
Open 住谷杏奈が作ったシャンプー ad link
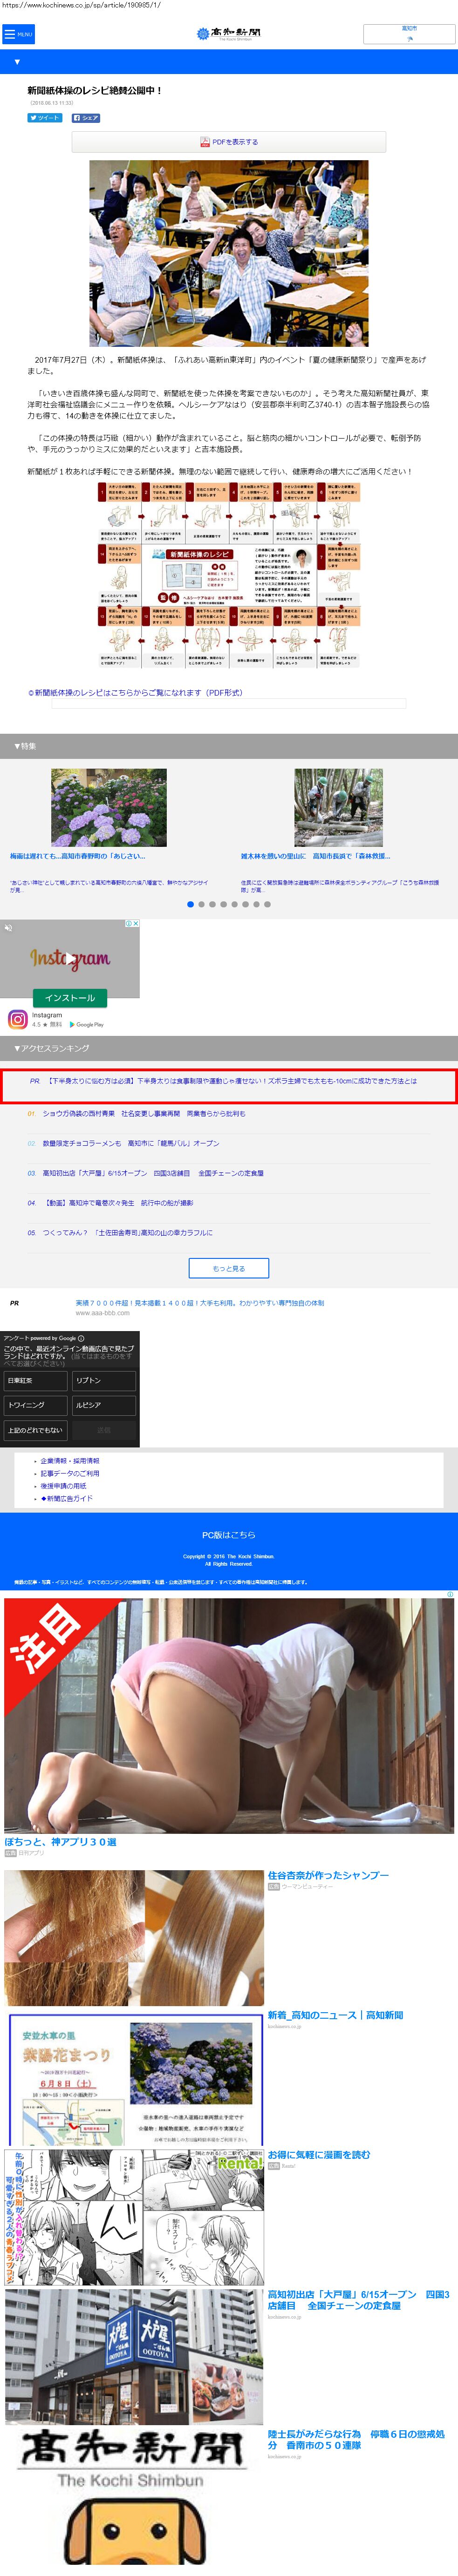[x=328, y=1876]
